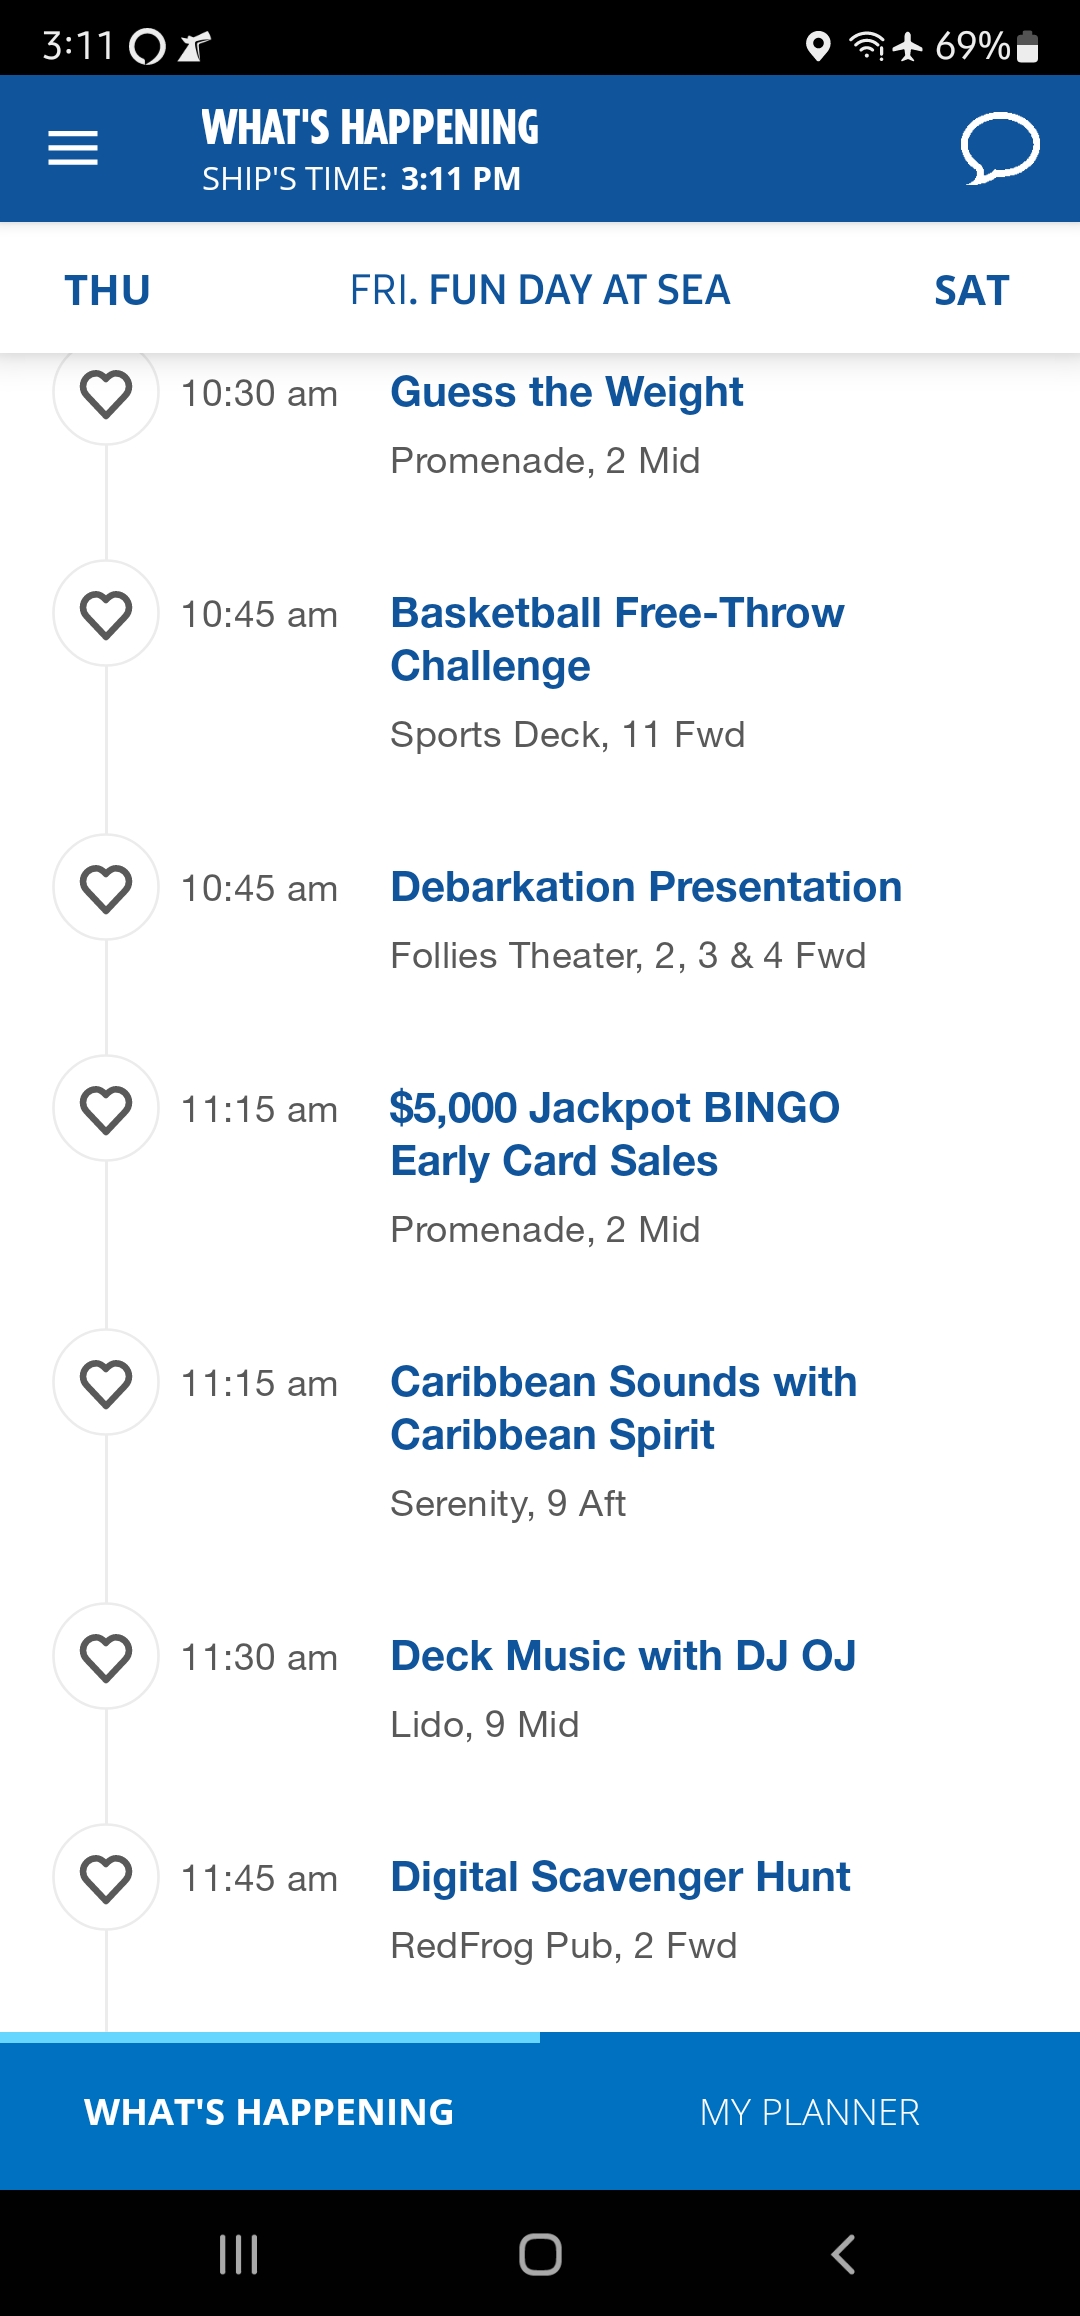The image size is (1080, 2316).
Task: Open Deck Music with DJ OJ details
Action: point(623,1656)
